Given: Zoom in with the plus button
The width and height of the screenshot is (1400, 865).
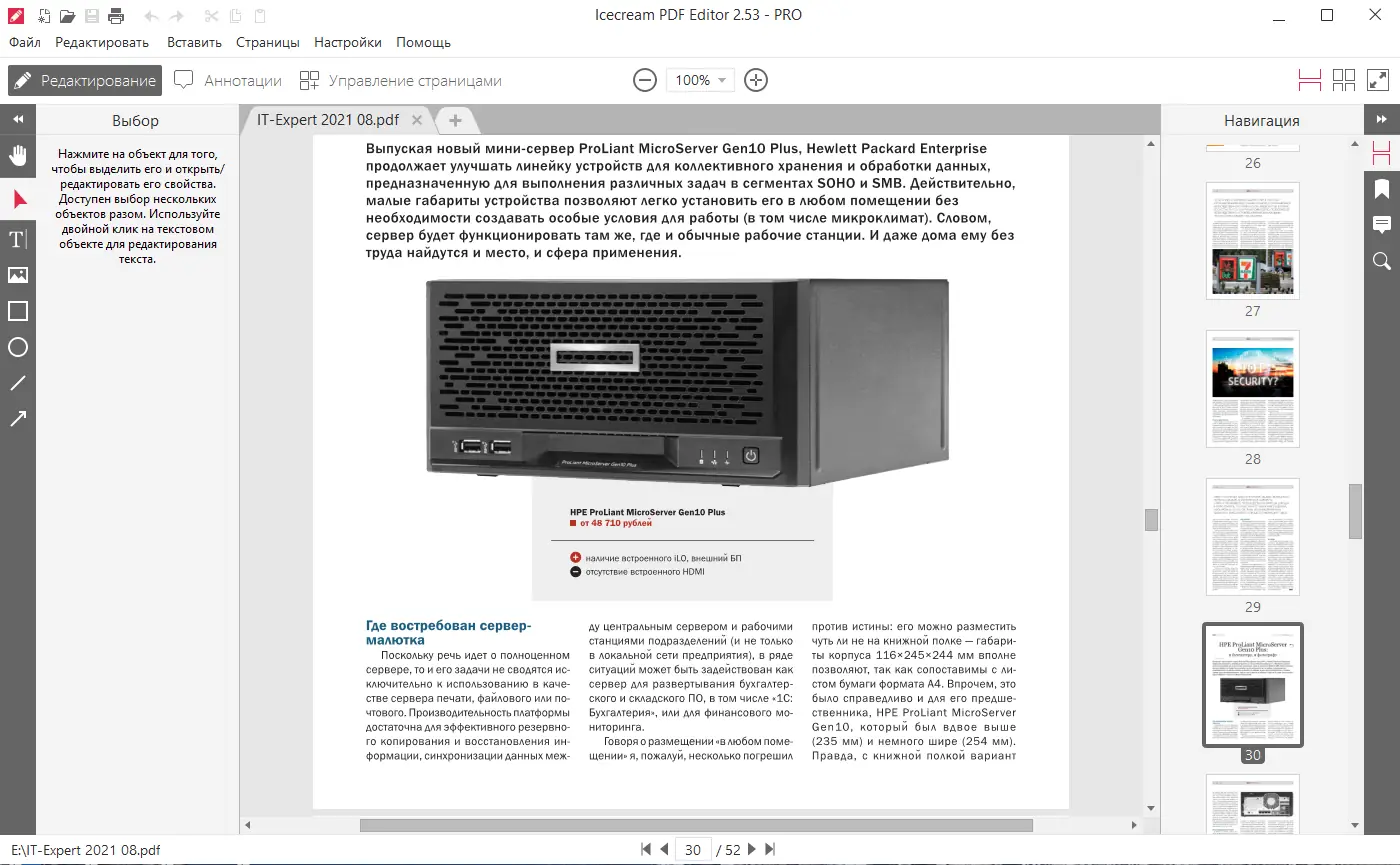Looking at the screenshot, I should 756,81.
